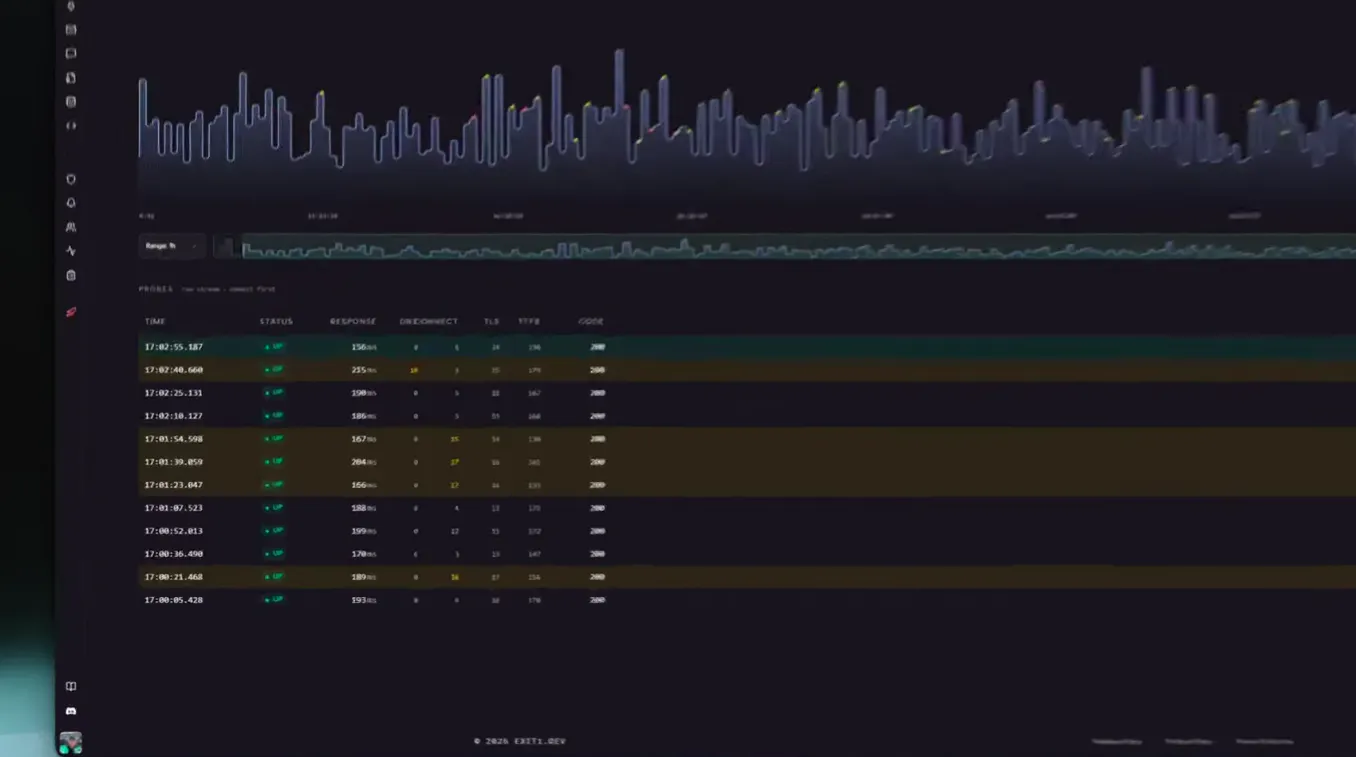Viewport: 1356px width, 757px height.
Task: Click the UP badge in the 17:00:05.428 row
Action: 274,600
